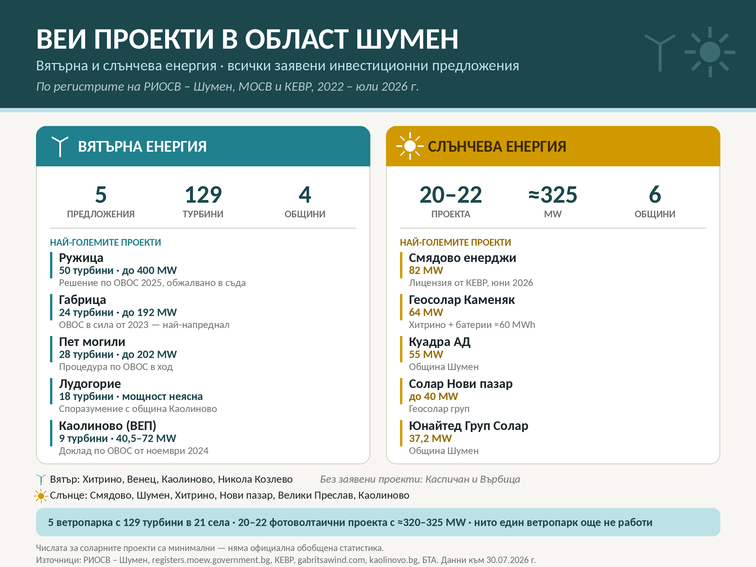Viewport: 756px width, 567px height.
Task: Click Лицензия от КЕВР, юни 2026
Action: (471, 283)
